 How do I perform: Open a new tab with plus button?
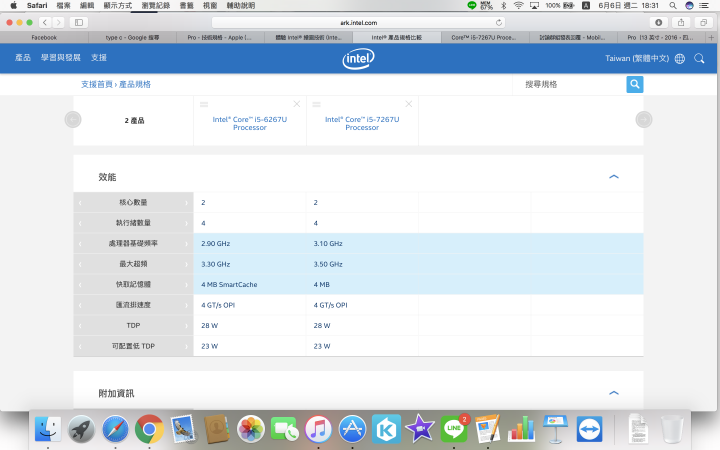(711, 37)
